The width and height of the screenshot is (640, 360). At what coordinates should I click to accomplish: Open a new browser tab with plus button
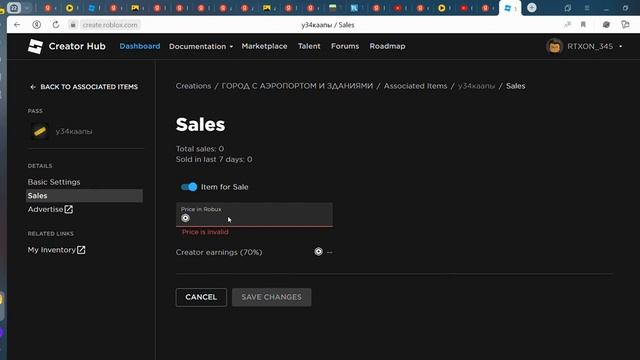tap(531, 8)
